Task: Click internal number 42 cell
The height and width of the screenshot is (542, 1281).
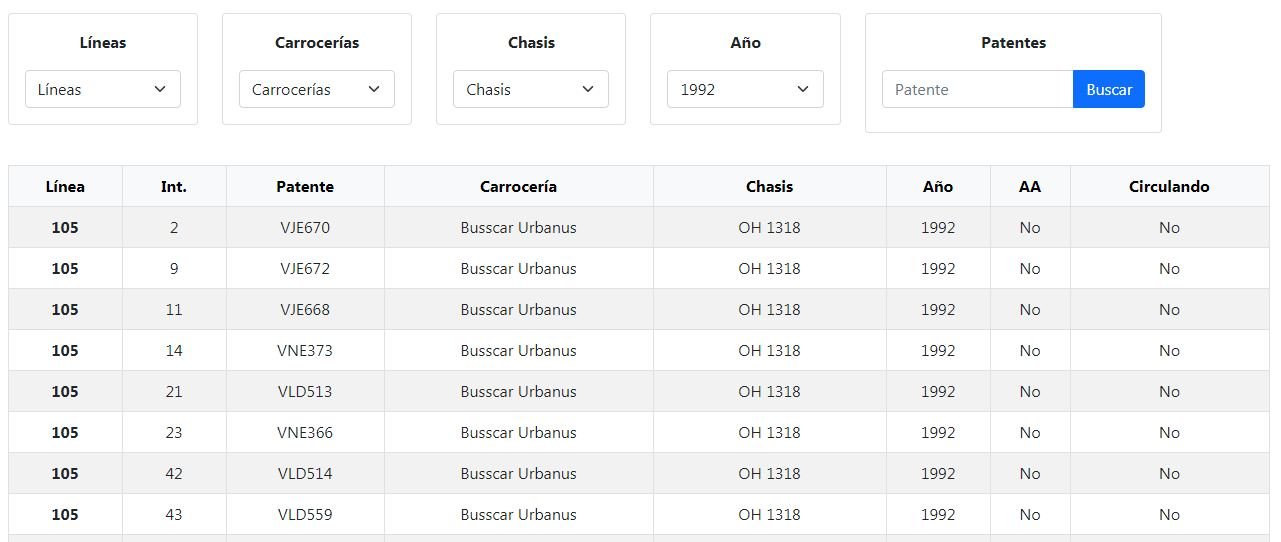Action: 174,473
